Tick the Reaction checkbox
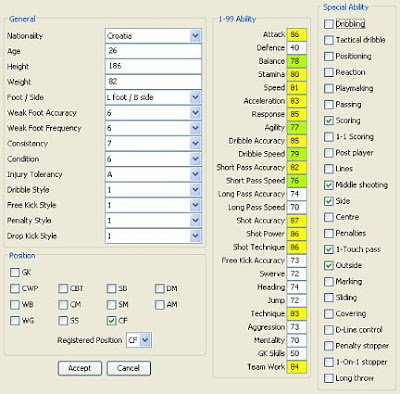 tap(329, 72)
